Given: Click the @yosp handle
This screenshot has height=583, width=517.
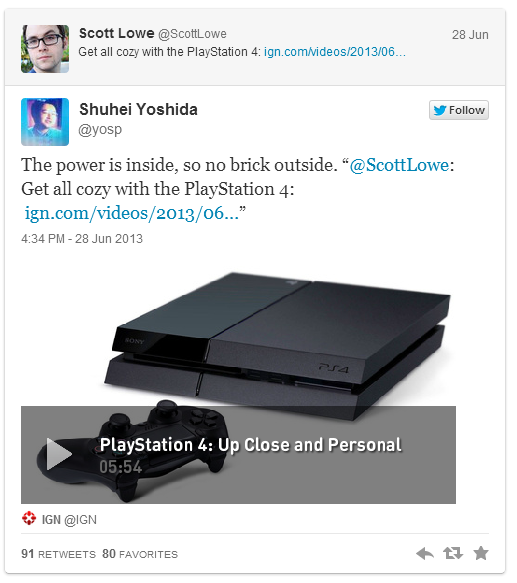Looking at the screenshot, I should tap(100, 130).
